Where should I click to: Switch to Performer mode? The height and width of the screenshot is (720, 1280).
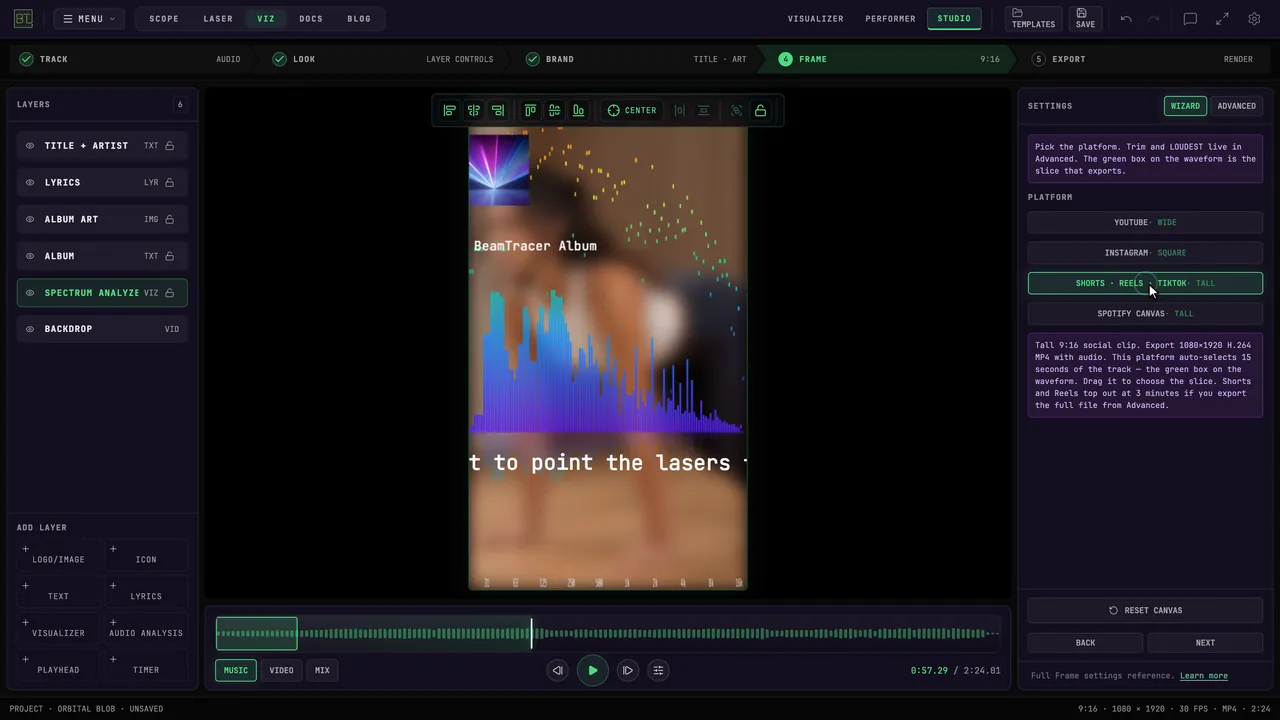pyautogui.click(x=890, y=18)
